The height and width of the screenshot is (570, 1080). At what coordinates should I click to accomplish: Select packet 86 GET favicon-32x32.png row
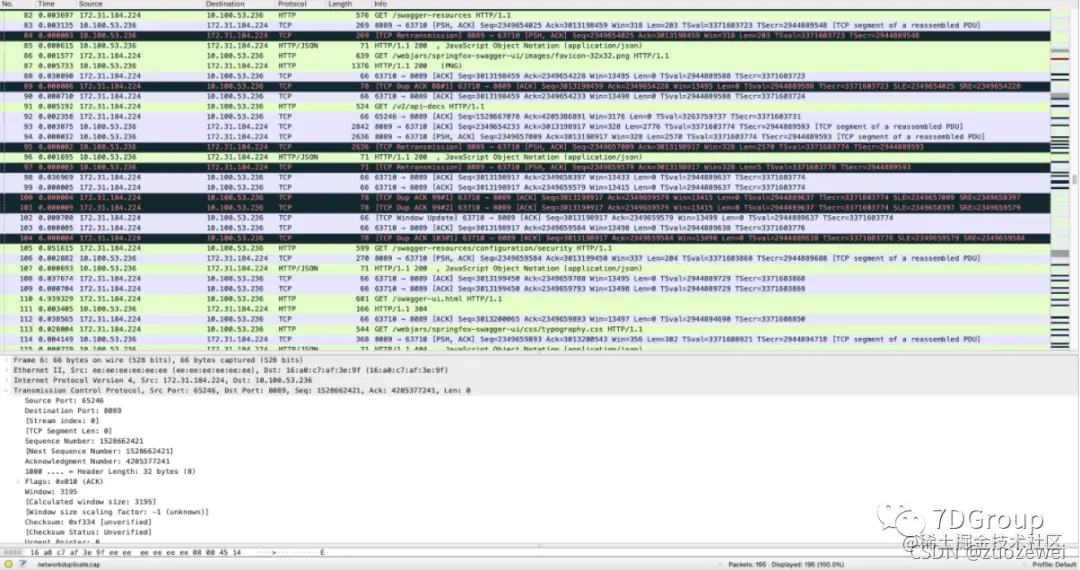click(525, 56)
